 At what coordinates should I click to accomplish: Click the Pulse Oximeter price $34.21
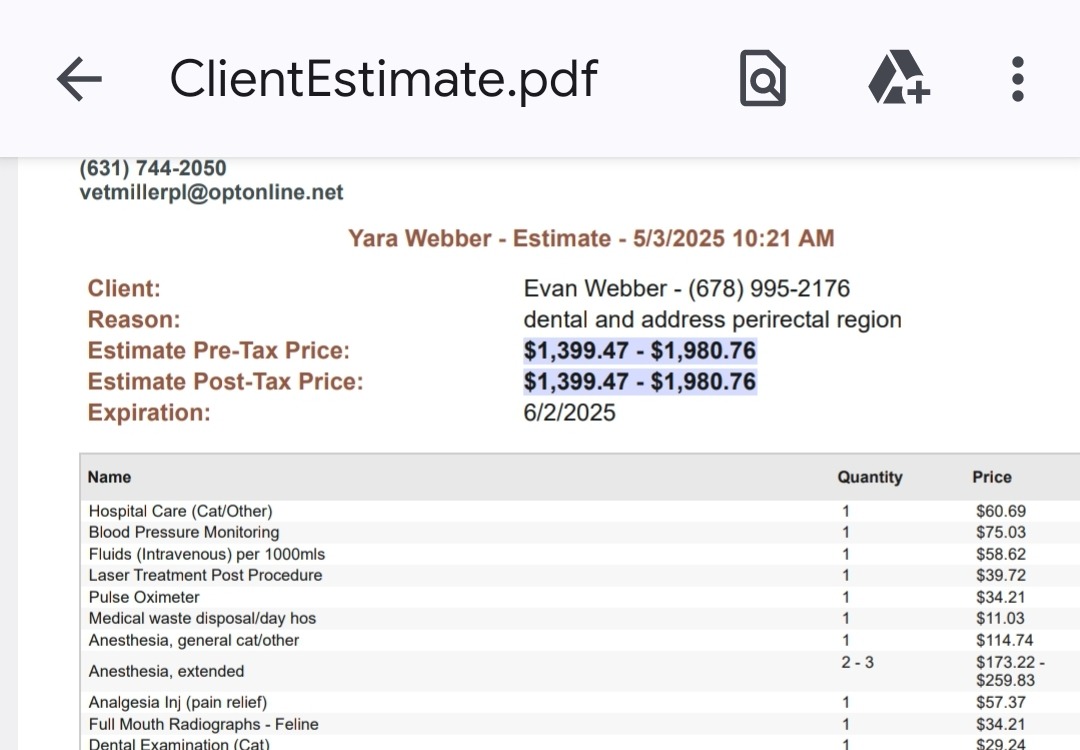(x=1000, y=597)
